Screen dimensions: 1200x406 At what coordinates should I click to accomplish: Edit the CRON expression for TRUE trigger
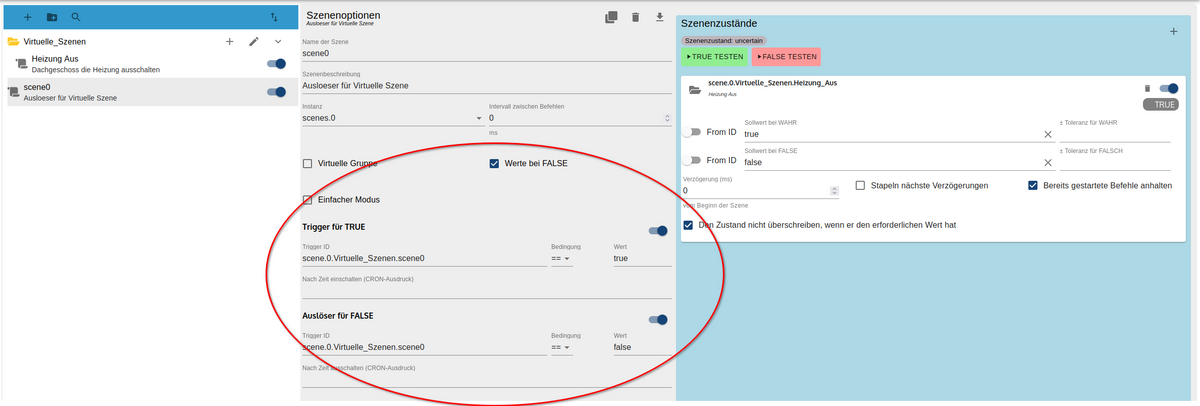tap(486, 291)
